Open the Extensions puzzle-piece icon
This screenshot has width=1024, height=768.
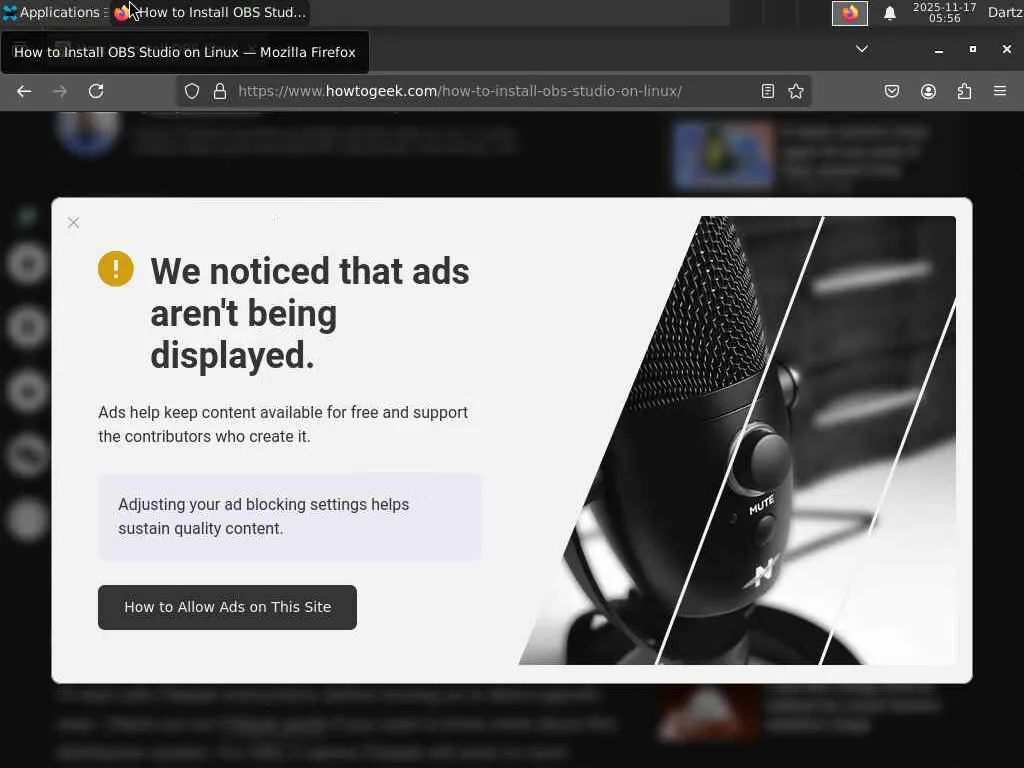pos(965,91)
